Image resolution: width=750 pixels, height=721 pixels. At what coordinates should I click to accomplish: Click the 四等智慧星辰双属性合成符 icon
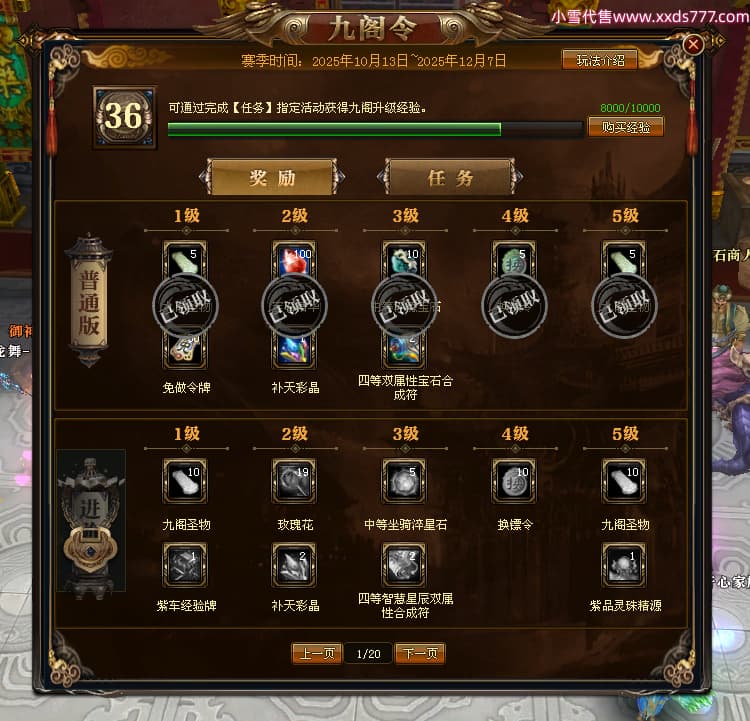(404, 565)
